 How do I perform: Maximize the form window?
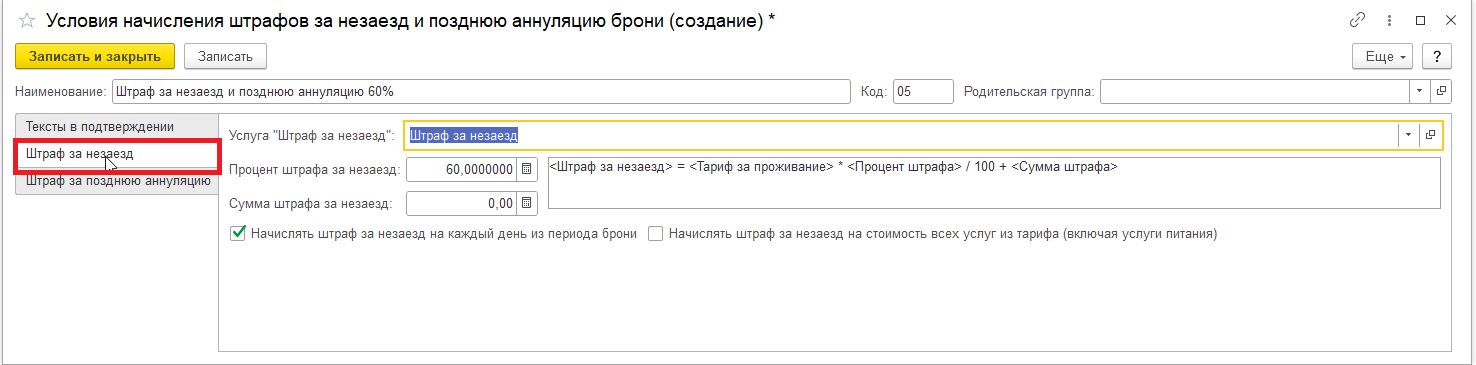pyautogui.click(x=1420, y=20)
